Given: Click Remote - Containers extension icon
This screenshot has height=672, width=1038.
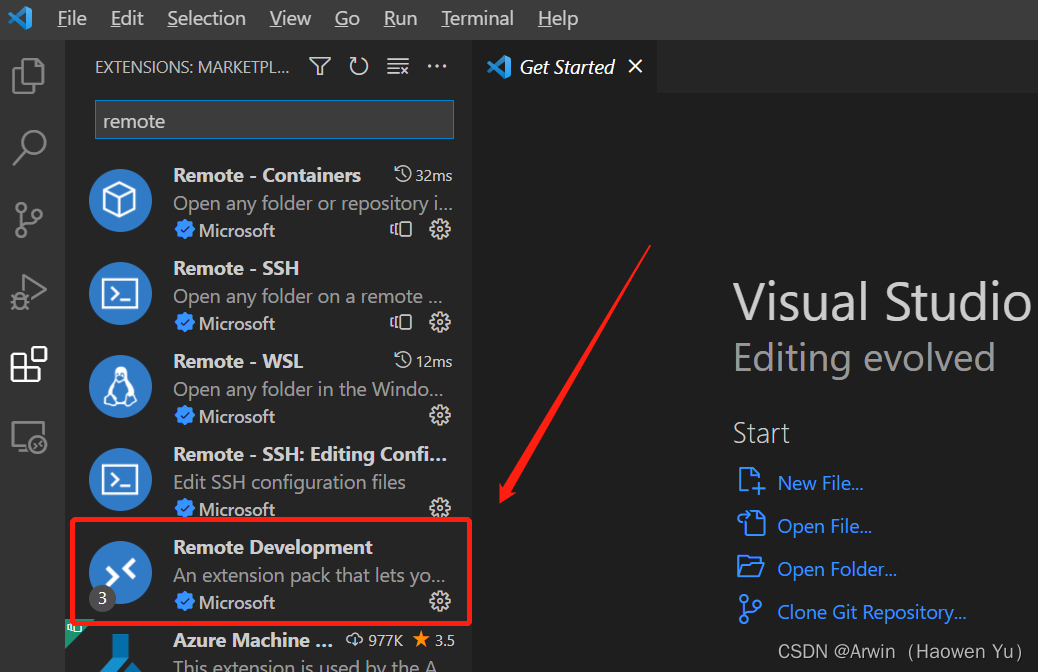Looking at the screenshot, I should pyautogui.click(x=120, y=200).
